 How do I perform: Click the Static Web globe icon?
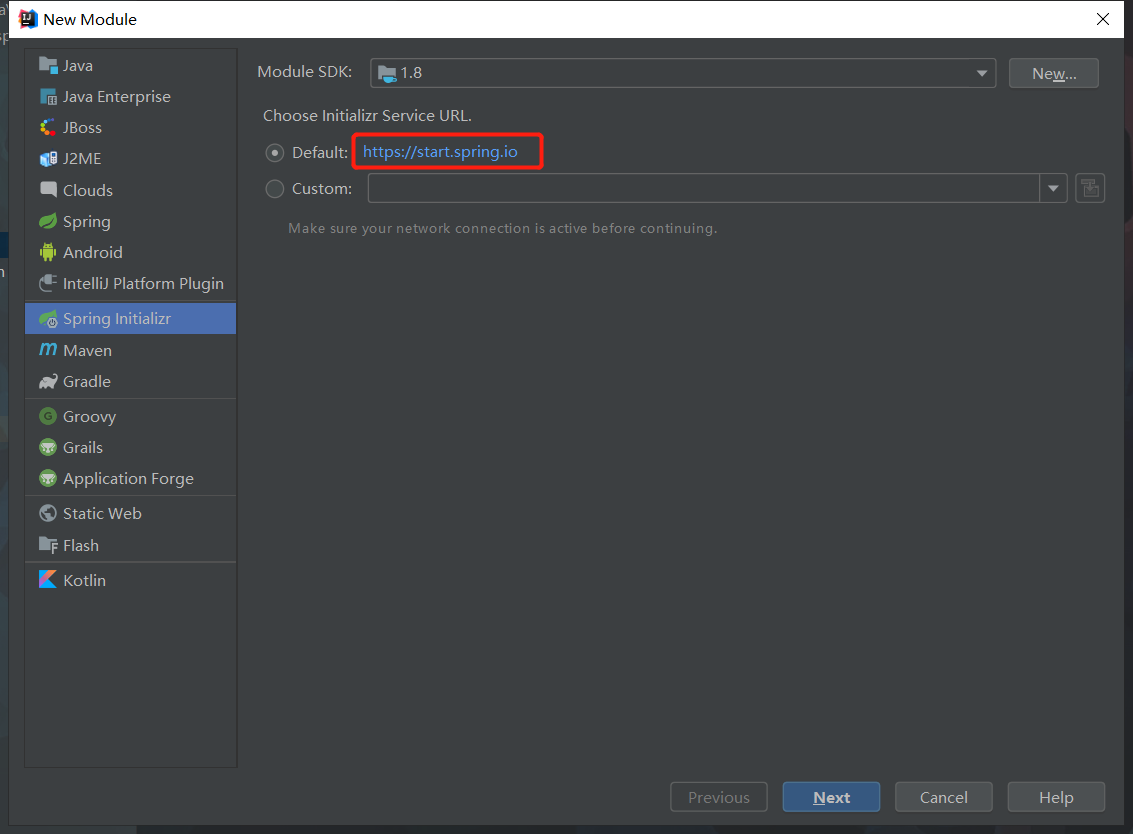point(48,513)
